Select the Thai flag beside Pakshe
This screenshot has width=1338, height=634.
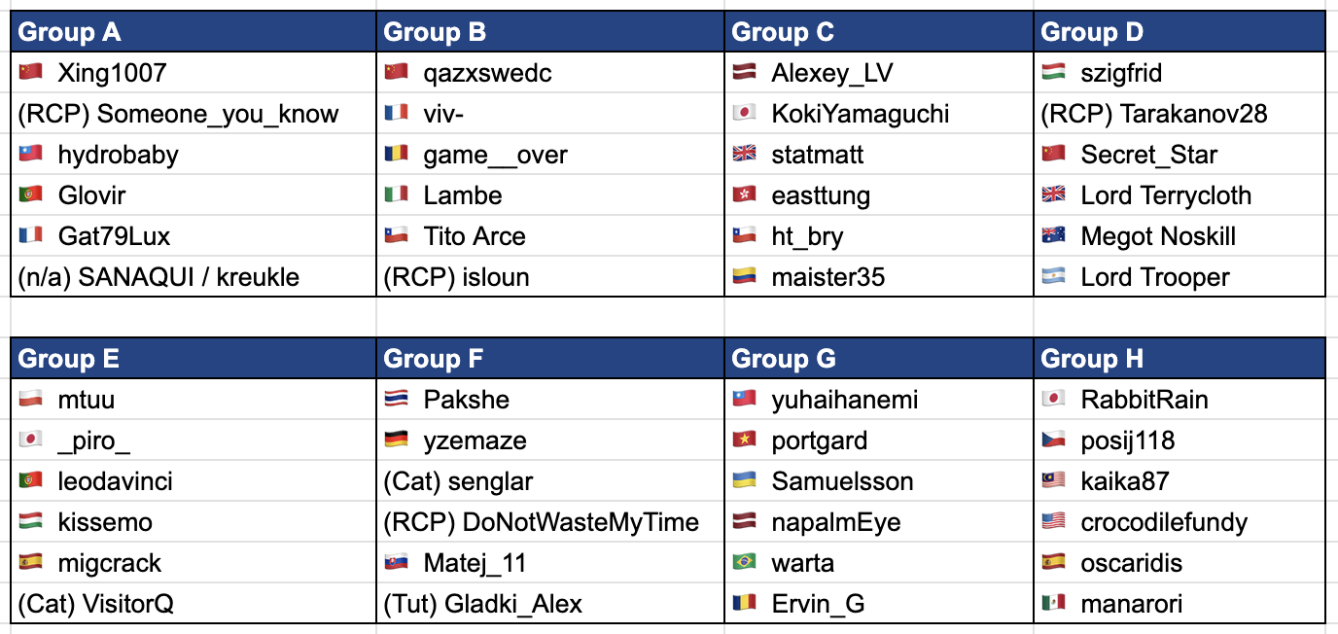[x=396, y=399]
